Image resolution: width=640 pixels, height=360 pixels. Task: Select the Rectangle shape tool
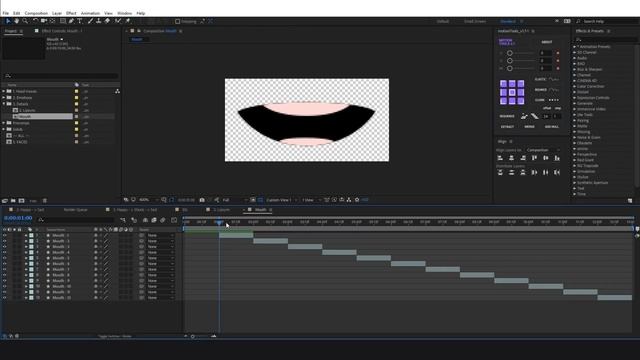pyautogui.click(x=62, y=21)
